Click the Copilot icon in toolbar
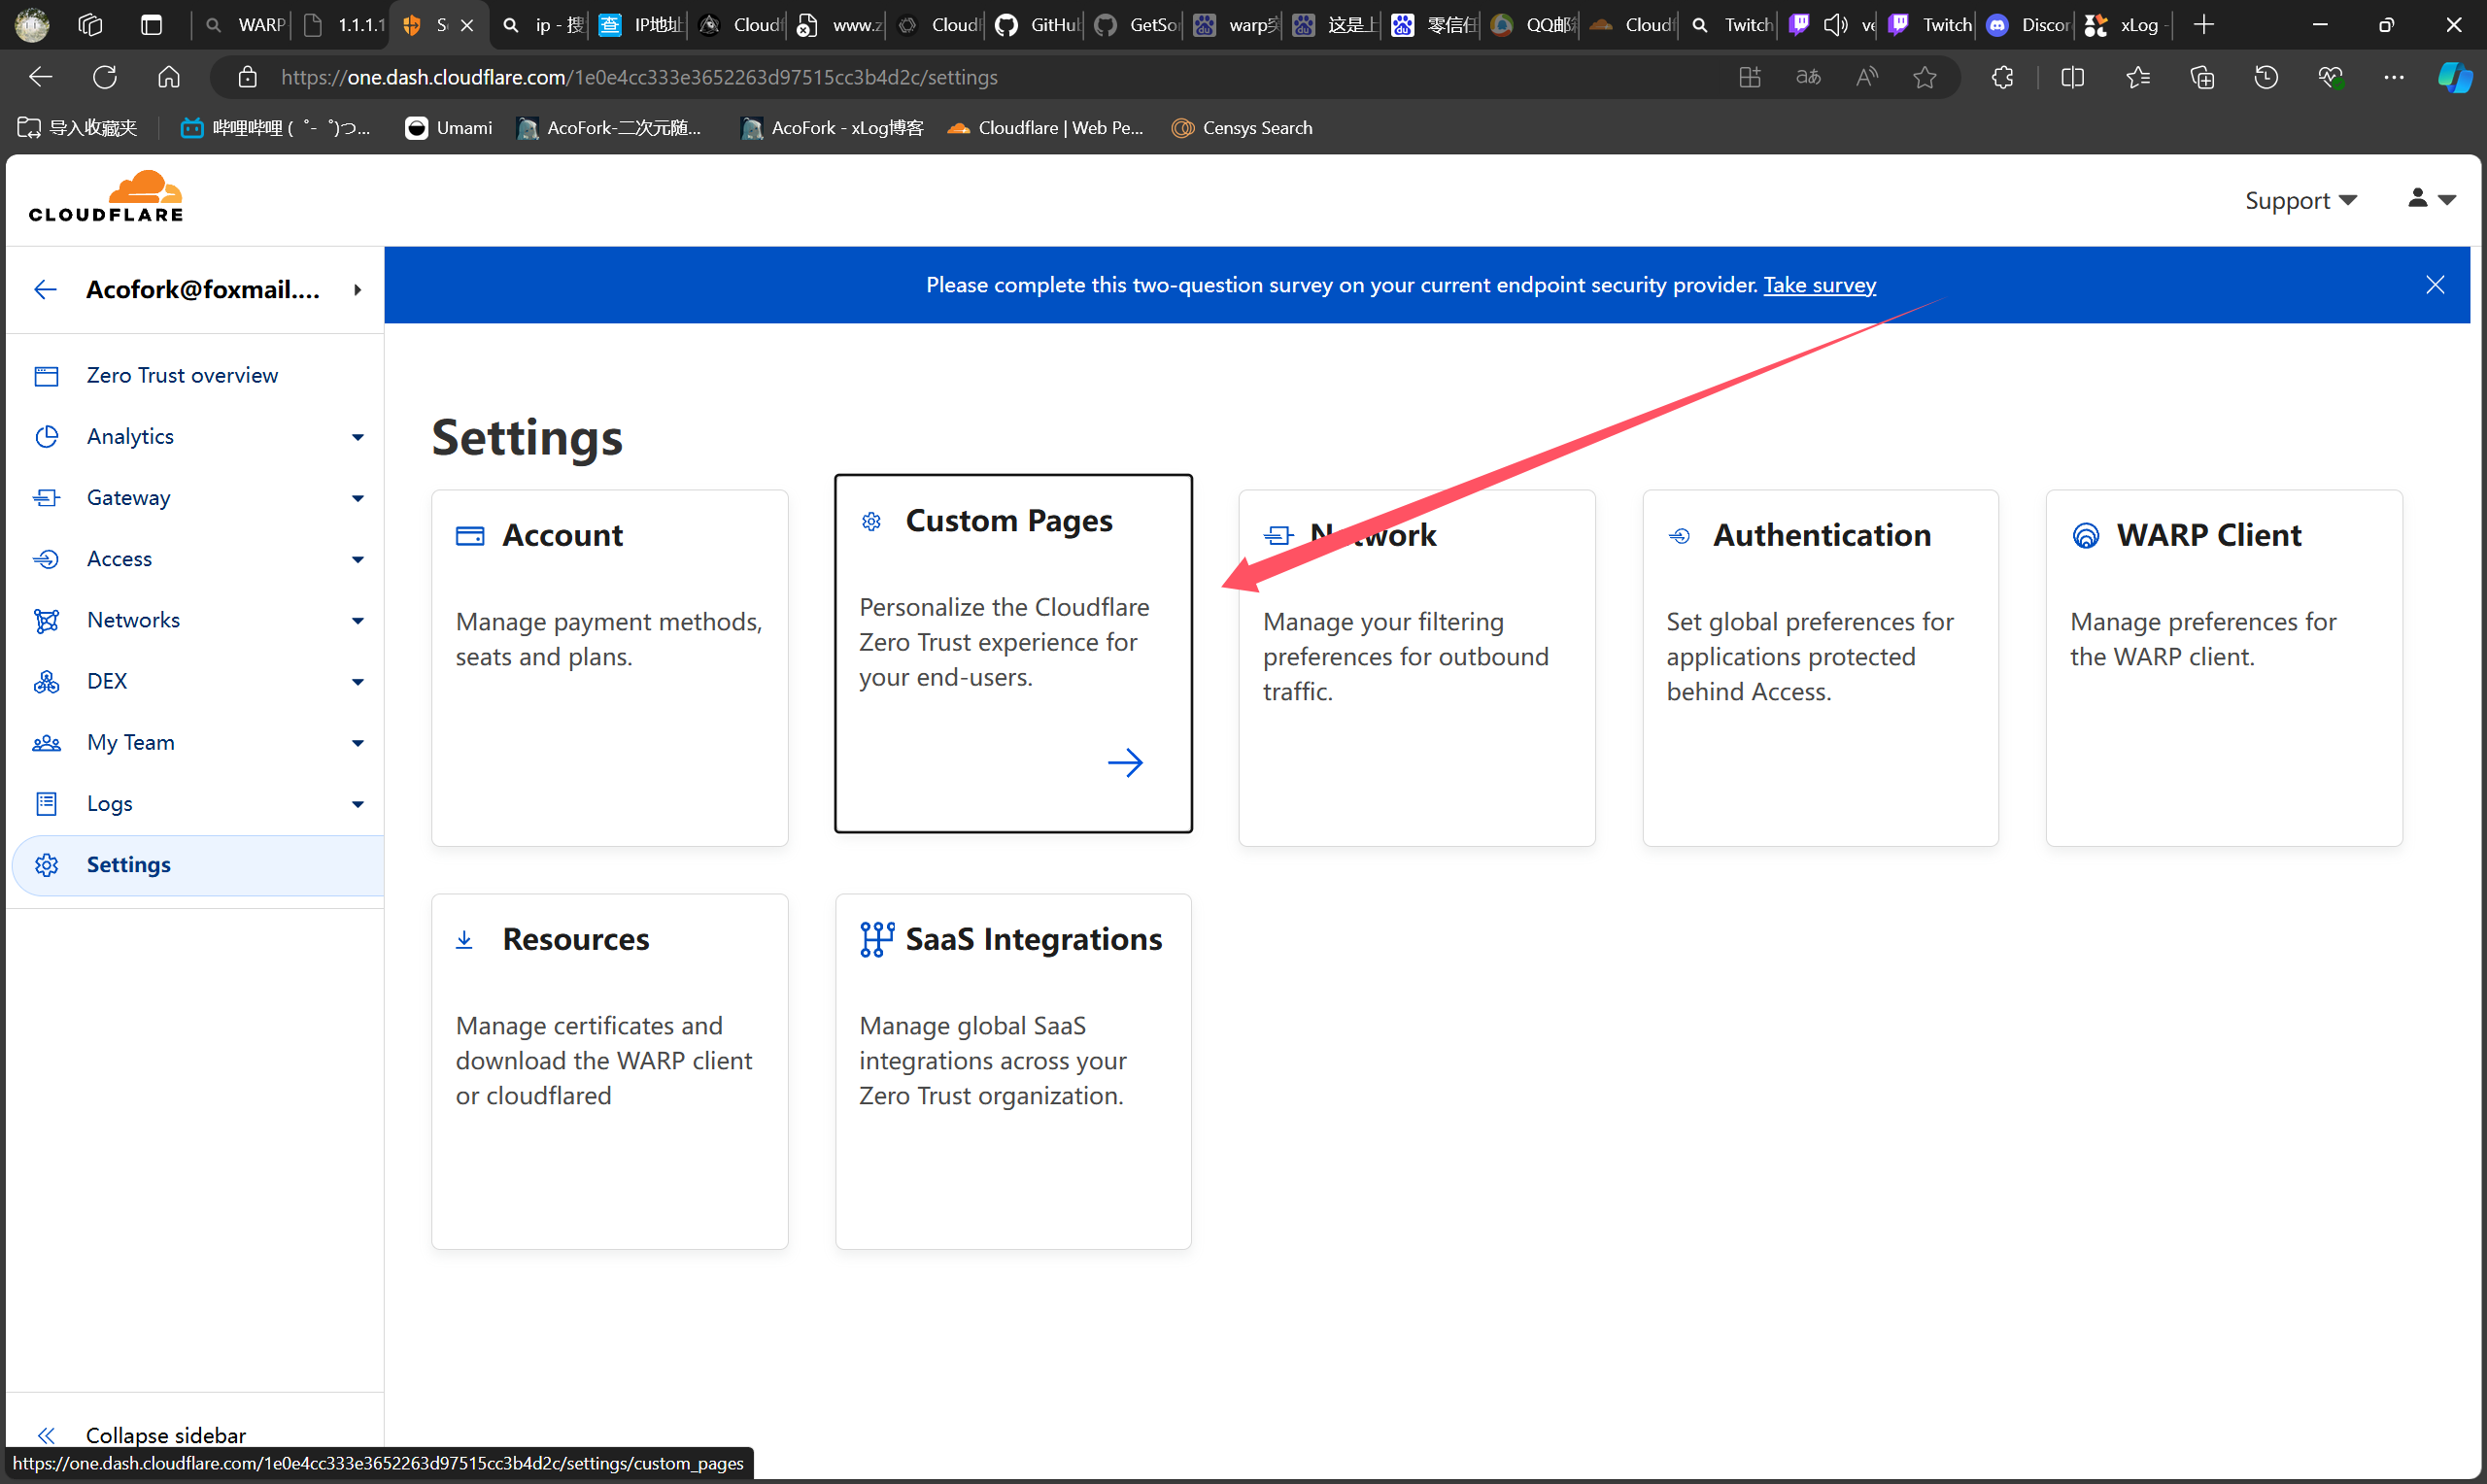 point(2455,77)
